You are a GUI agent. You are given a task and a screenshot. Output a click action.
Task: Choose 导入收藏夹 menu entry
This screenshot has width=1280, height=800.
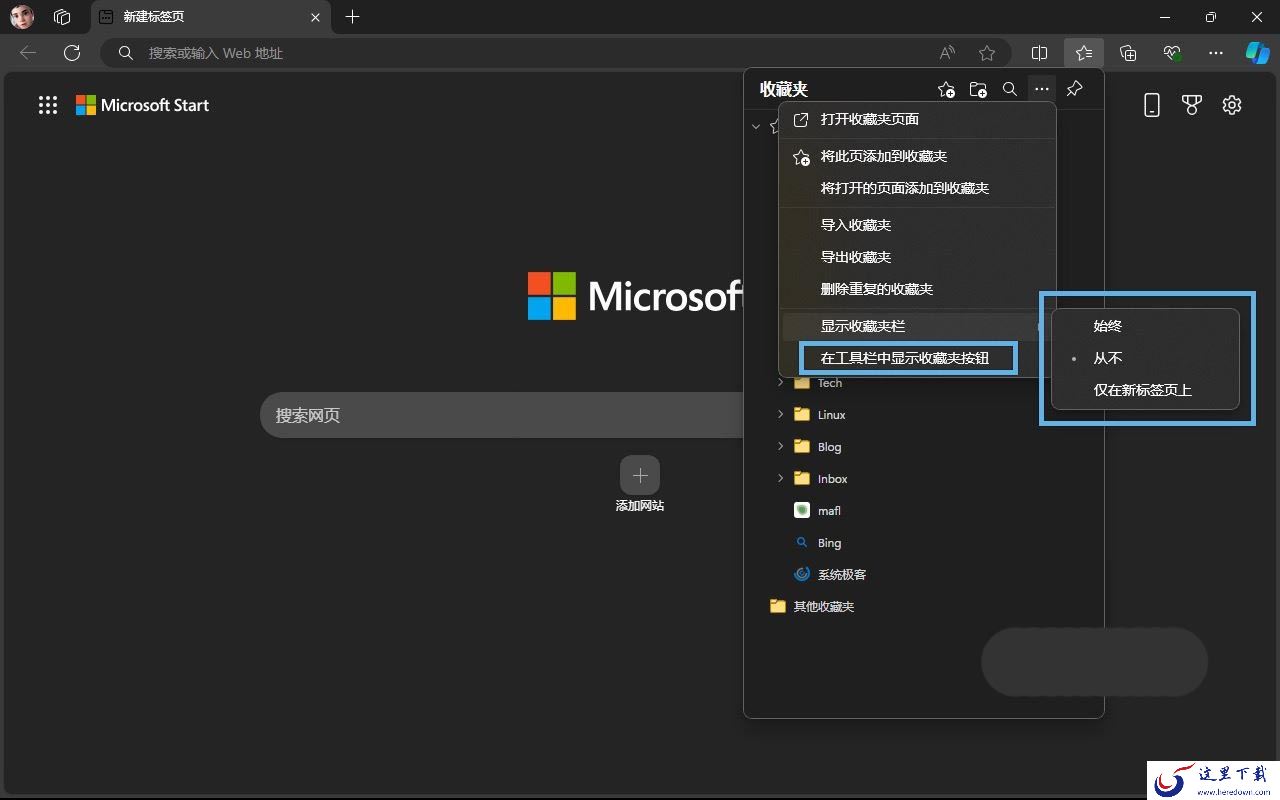point(917,225)
